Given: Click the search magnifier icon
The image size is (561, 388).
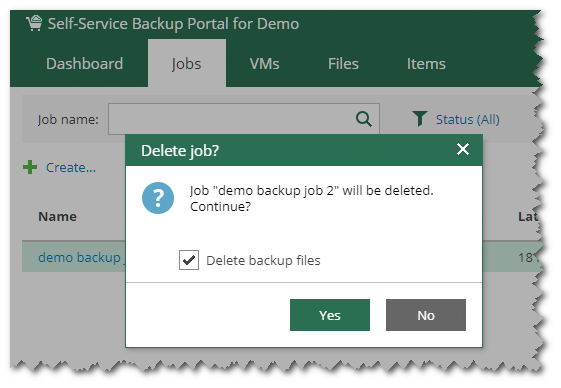Looking at the screenshot, I should tap(364, 119).
